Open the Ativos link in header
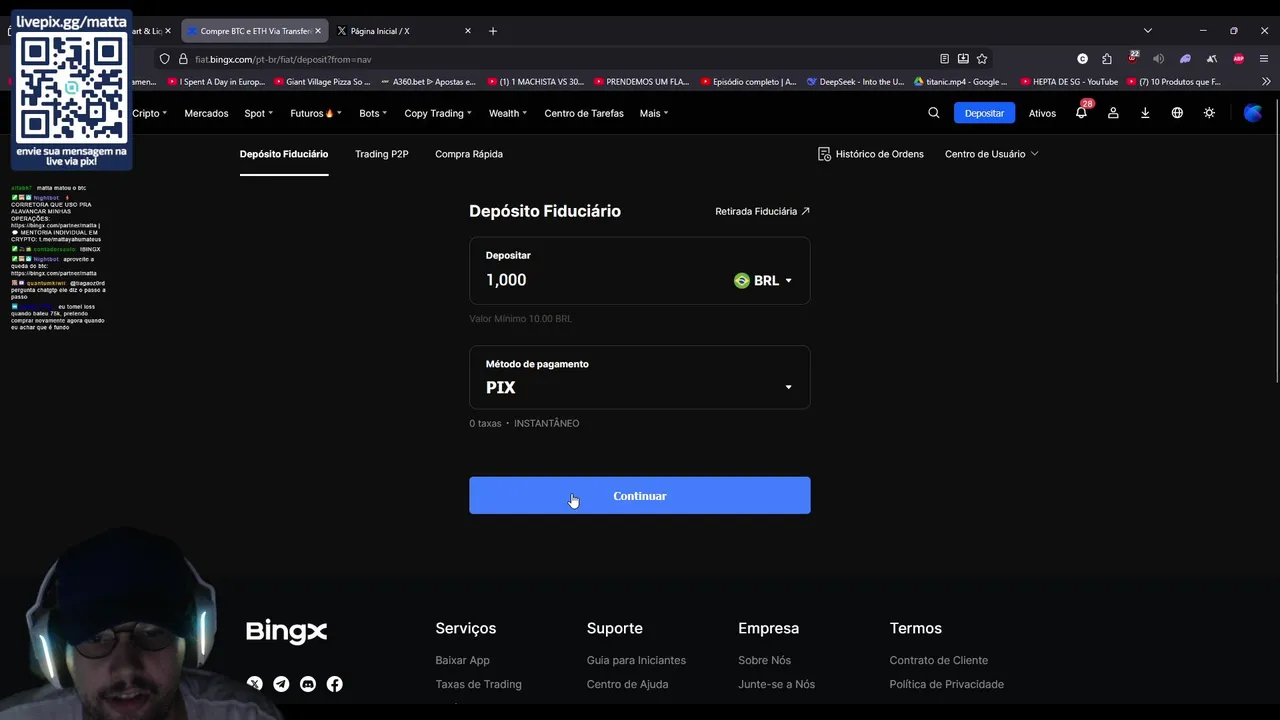This screenshot has width=1280, height=720. coord(1042,113)
